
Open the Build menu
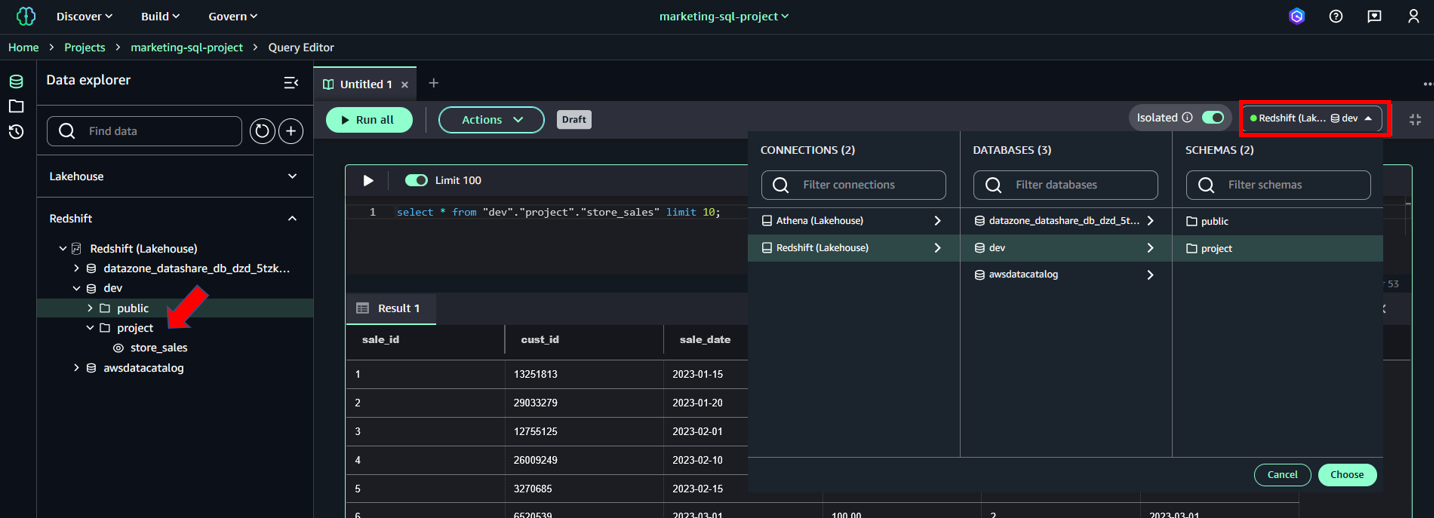pyautogui.click(x=160, y=16)
